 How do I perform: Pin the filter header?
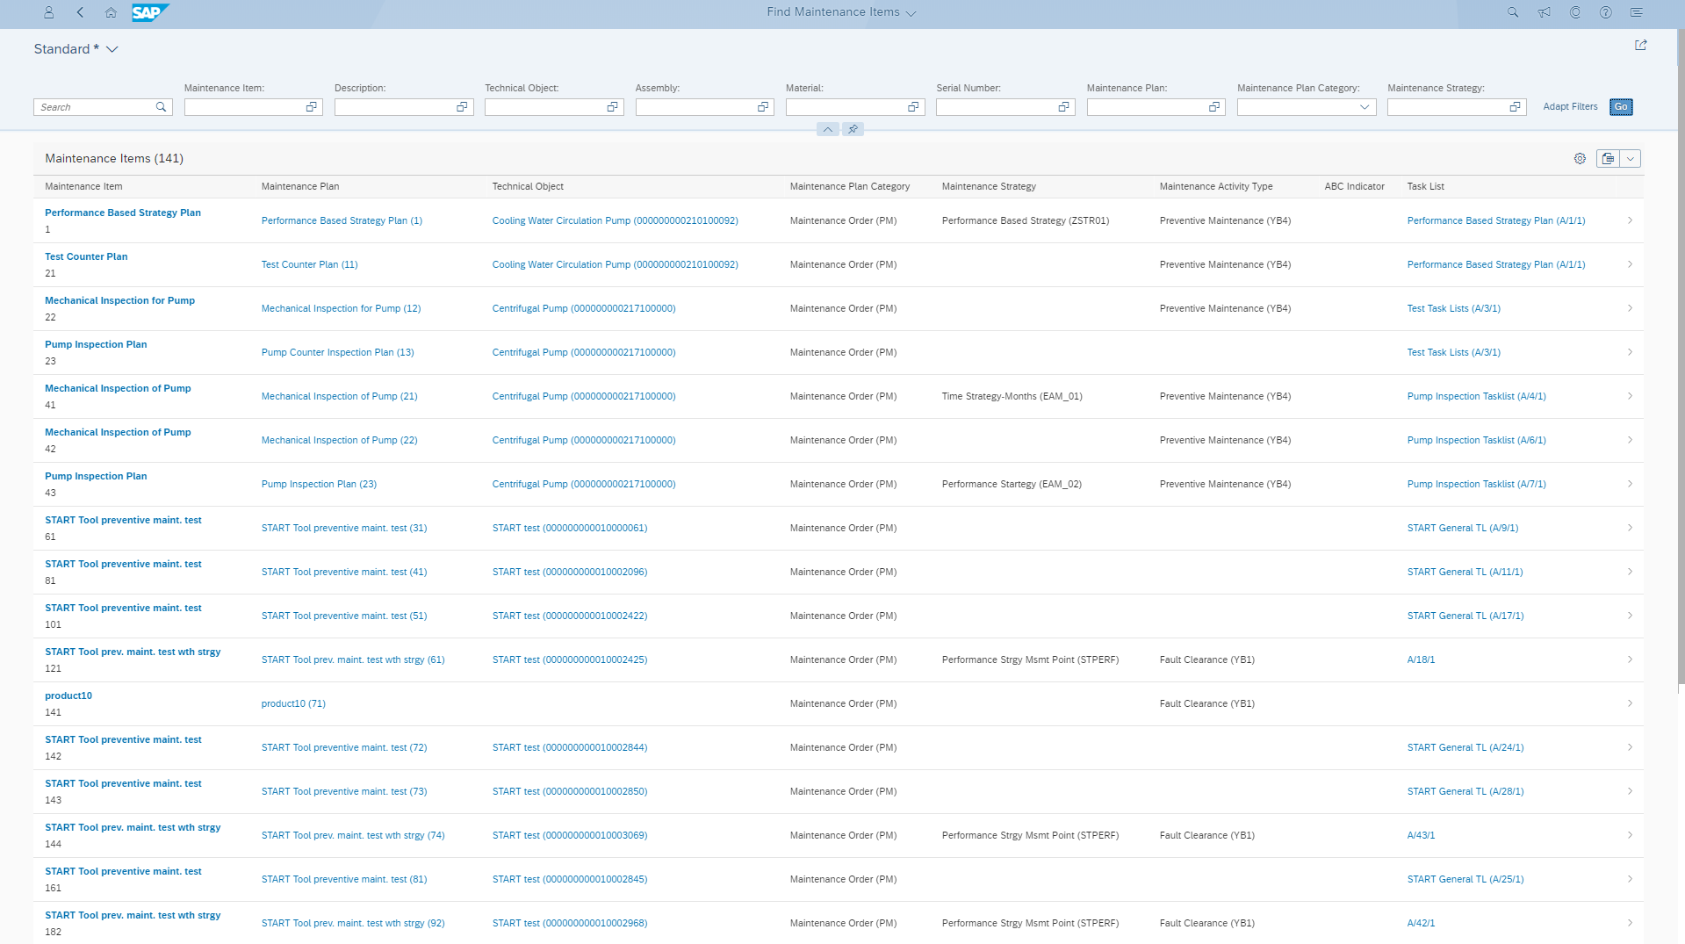(x=853, y=129)
